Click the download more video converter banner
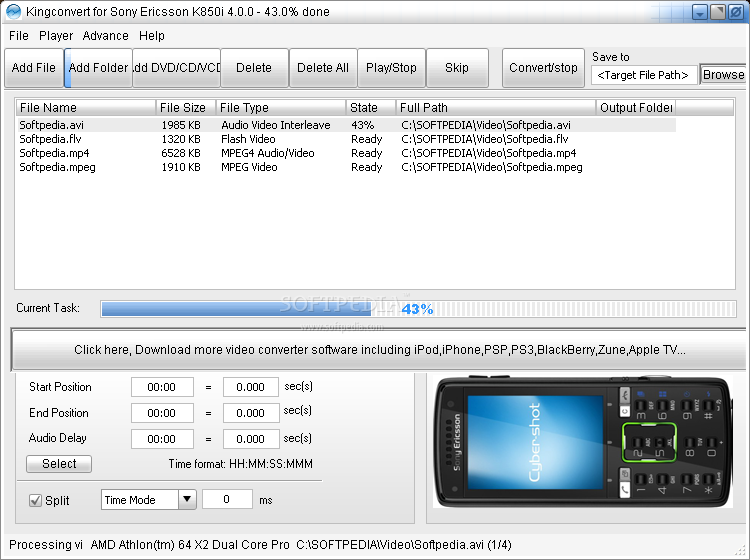 click(x=379, y=350)
